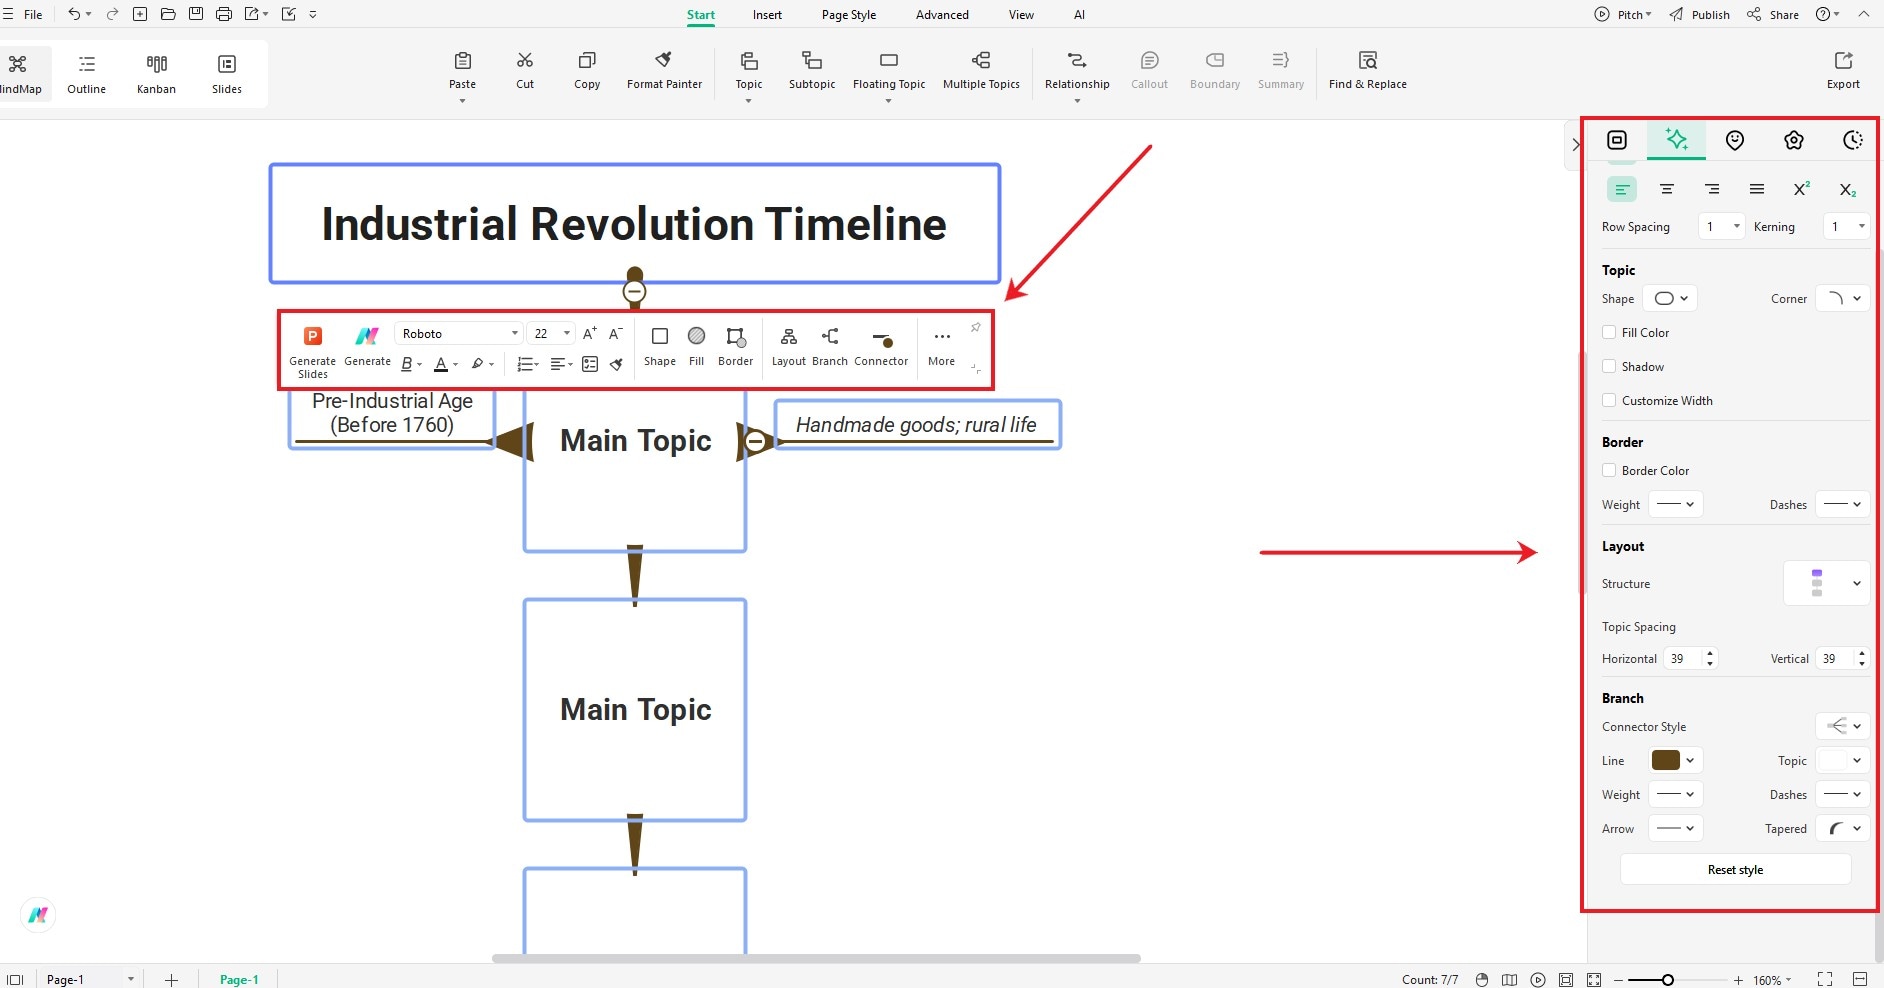Viewport: 1884px width, 988px height.
Task: Open the Tapered dropdown
Action: (1843, 828)
